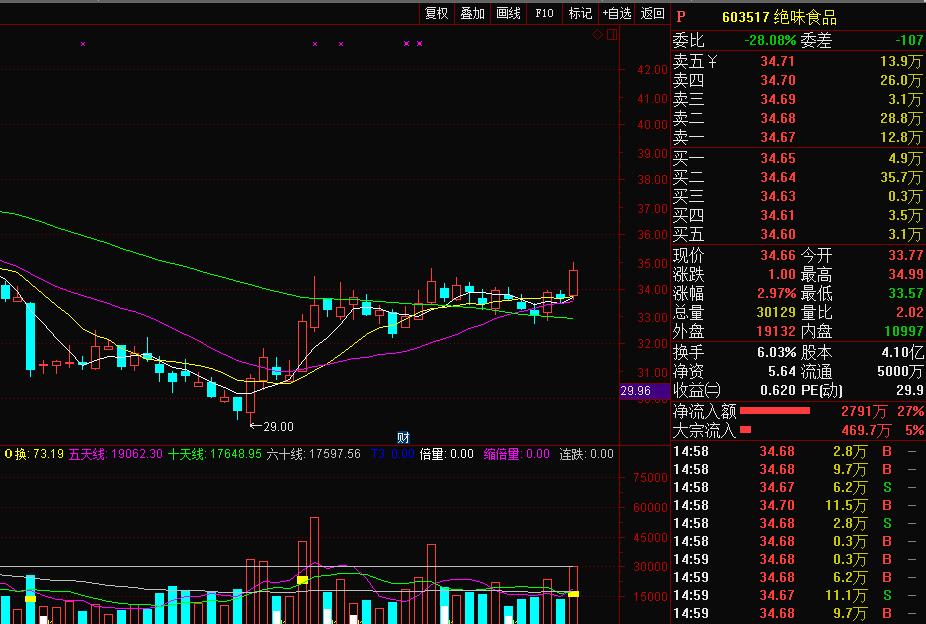The image size is (926, 624).
Task: Click the red P icon beside stock code
Action: pyautogui.click(x=681, y=17)
